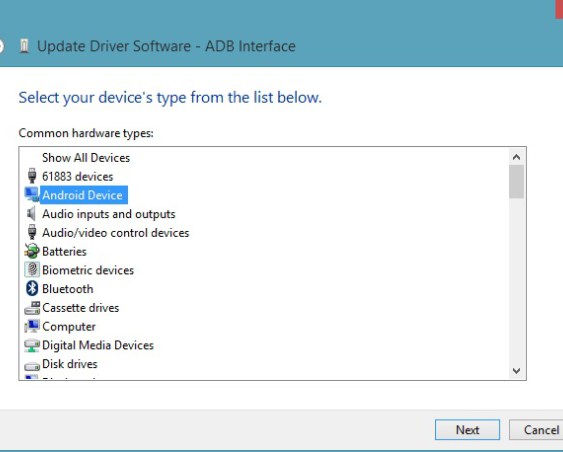
Task: Select Digital Media Devices entry
Action: tap(98, 345)
